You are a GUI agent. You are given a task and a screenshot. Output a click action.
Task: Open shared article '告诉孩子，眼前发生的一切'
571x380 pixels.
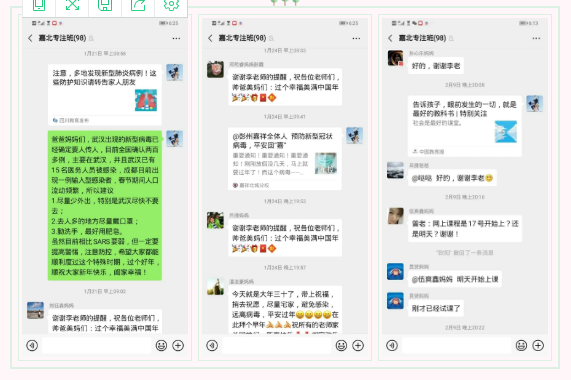(465, 126)
